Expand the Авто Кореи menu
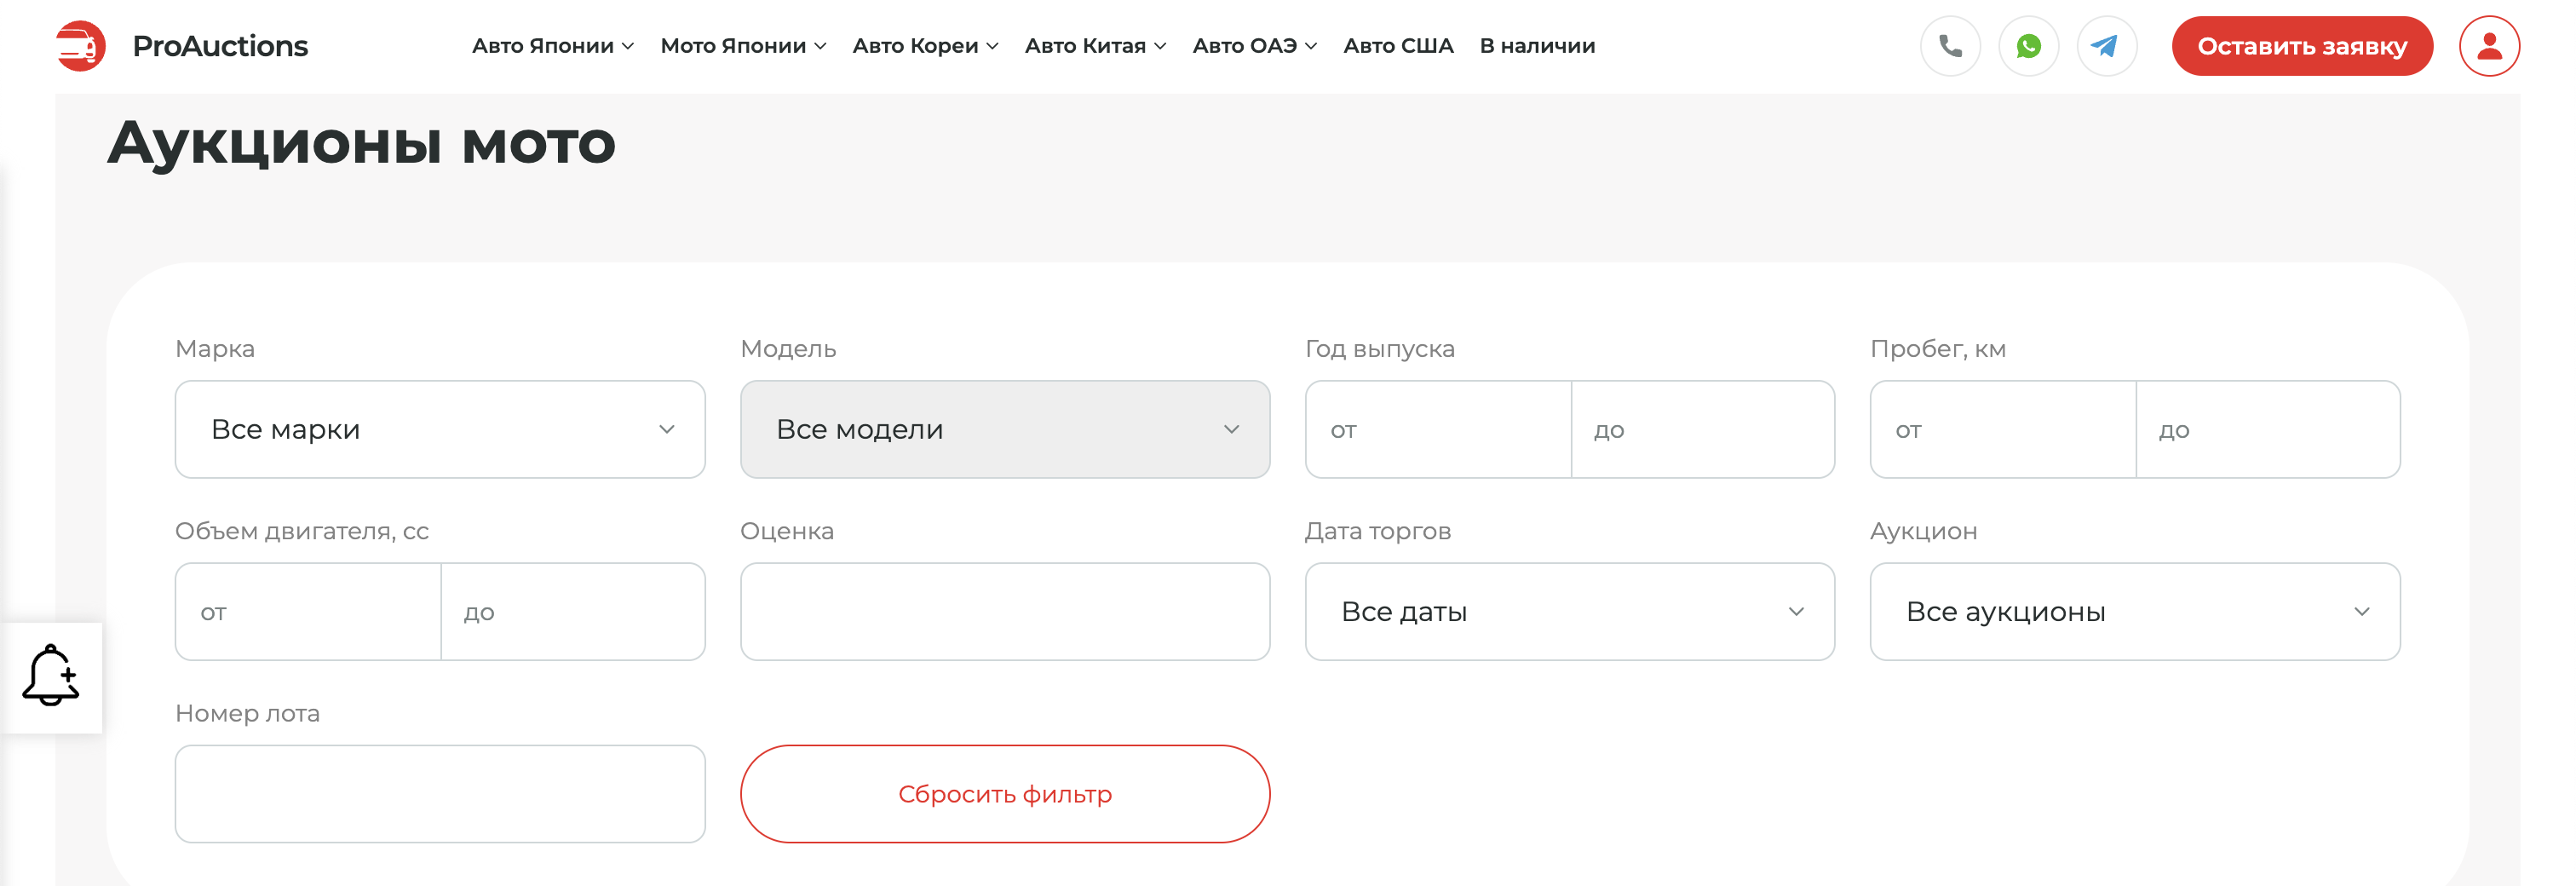 tap(925, 46)
